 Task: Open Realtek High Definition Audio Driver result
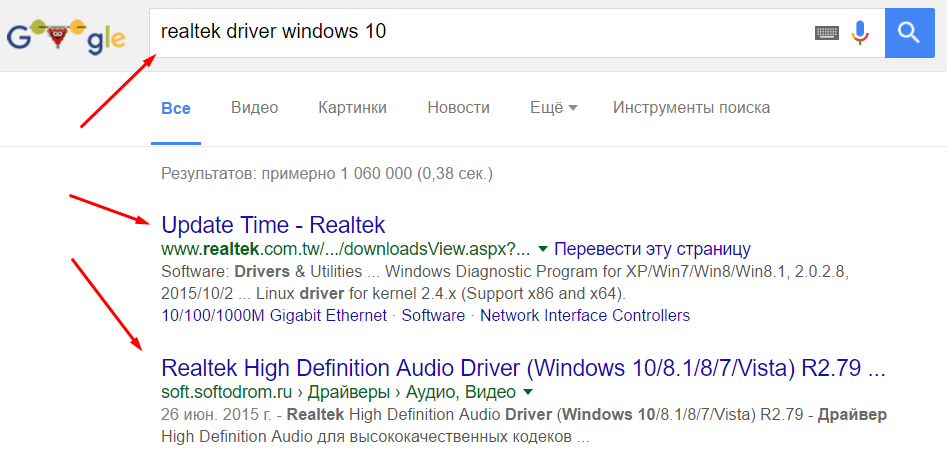click(523, 368)
